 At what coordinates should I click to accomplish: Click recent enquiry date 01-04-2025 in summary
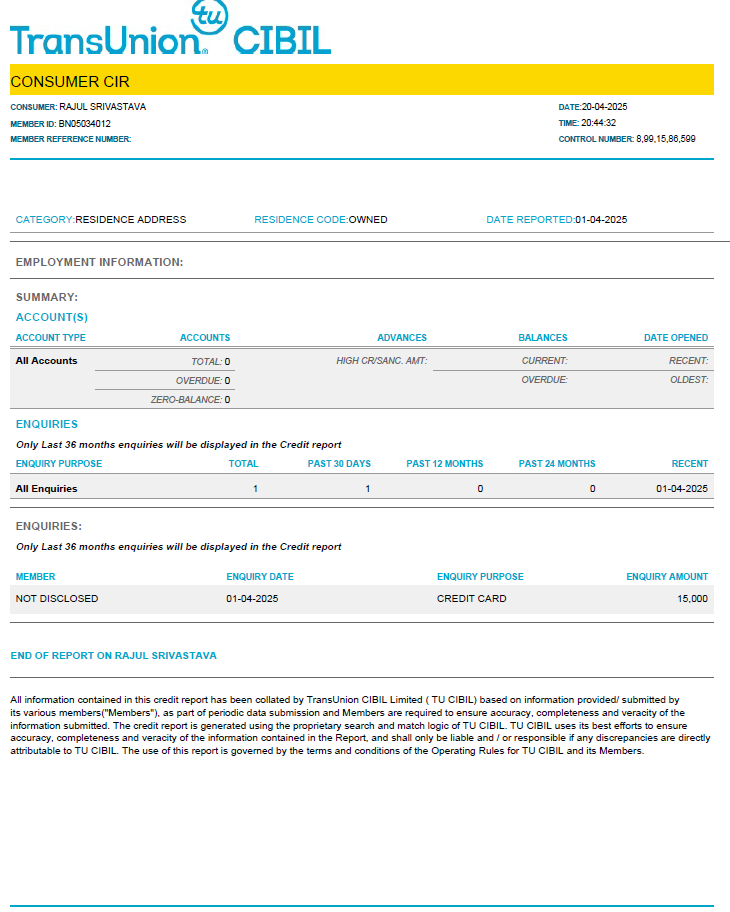coord(682,489)
